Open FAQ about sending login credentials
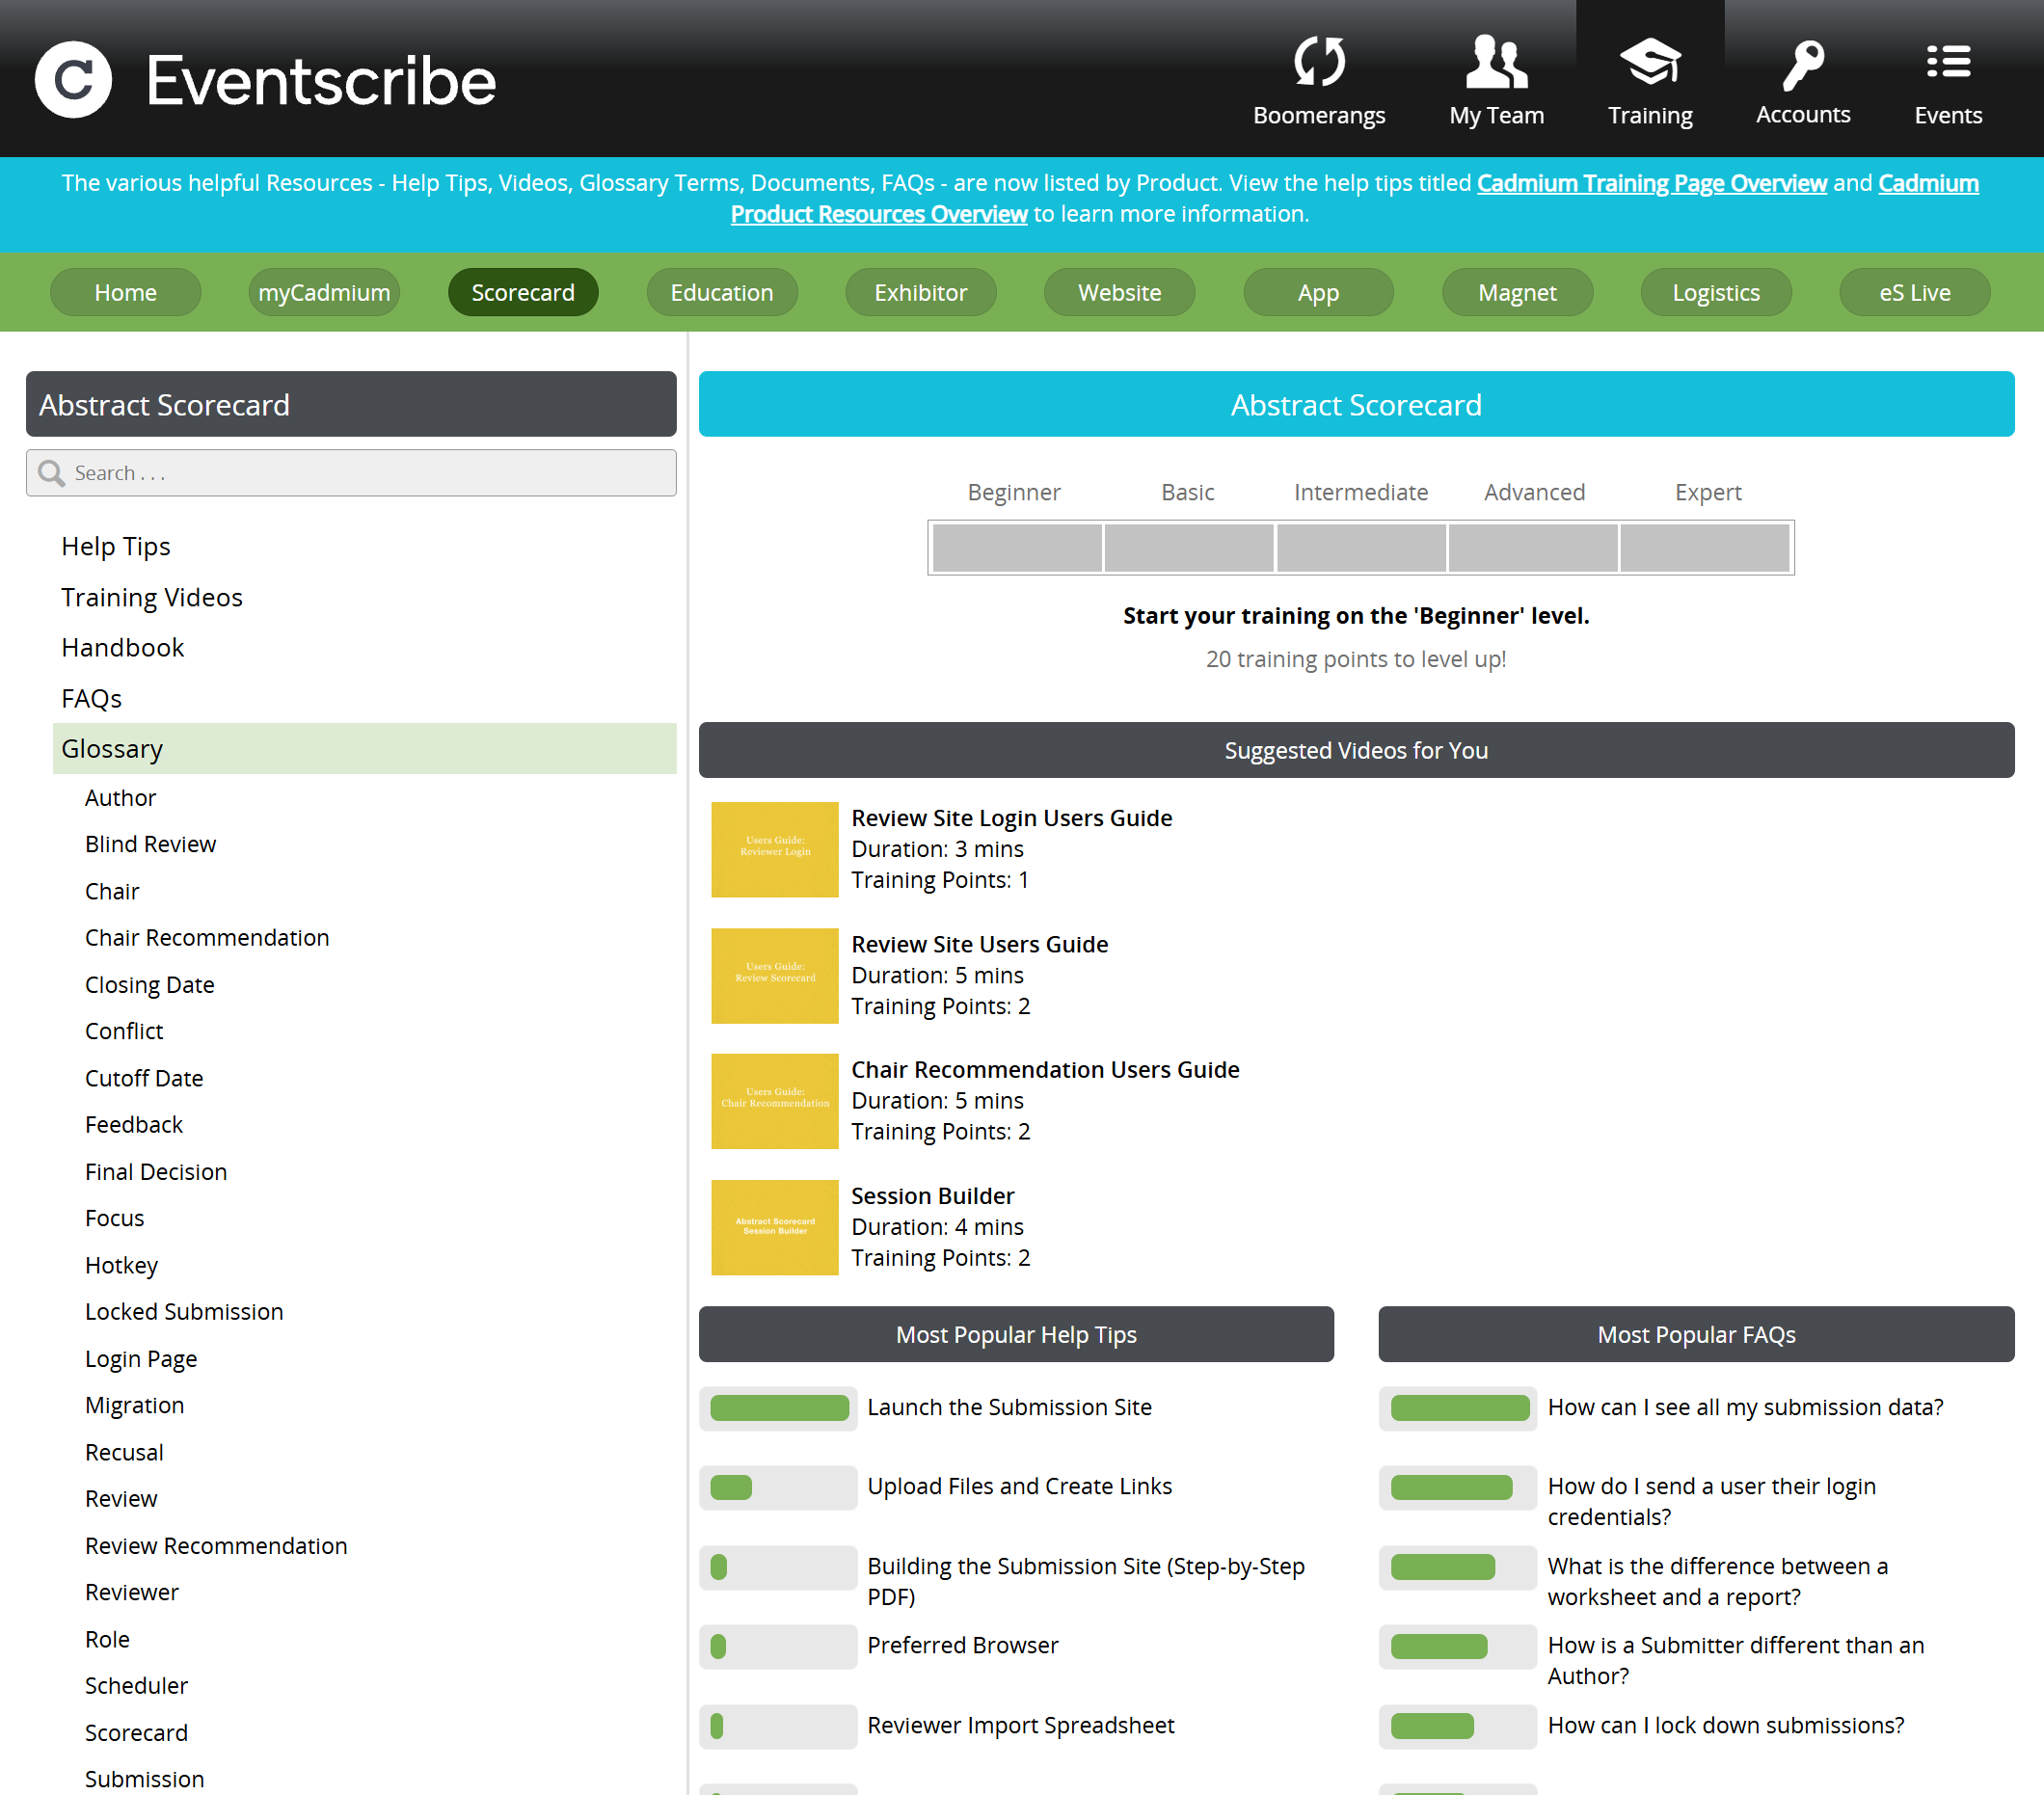 [1711, 1501]
